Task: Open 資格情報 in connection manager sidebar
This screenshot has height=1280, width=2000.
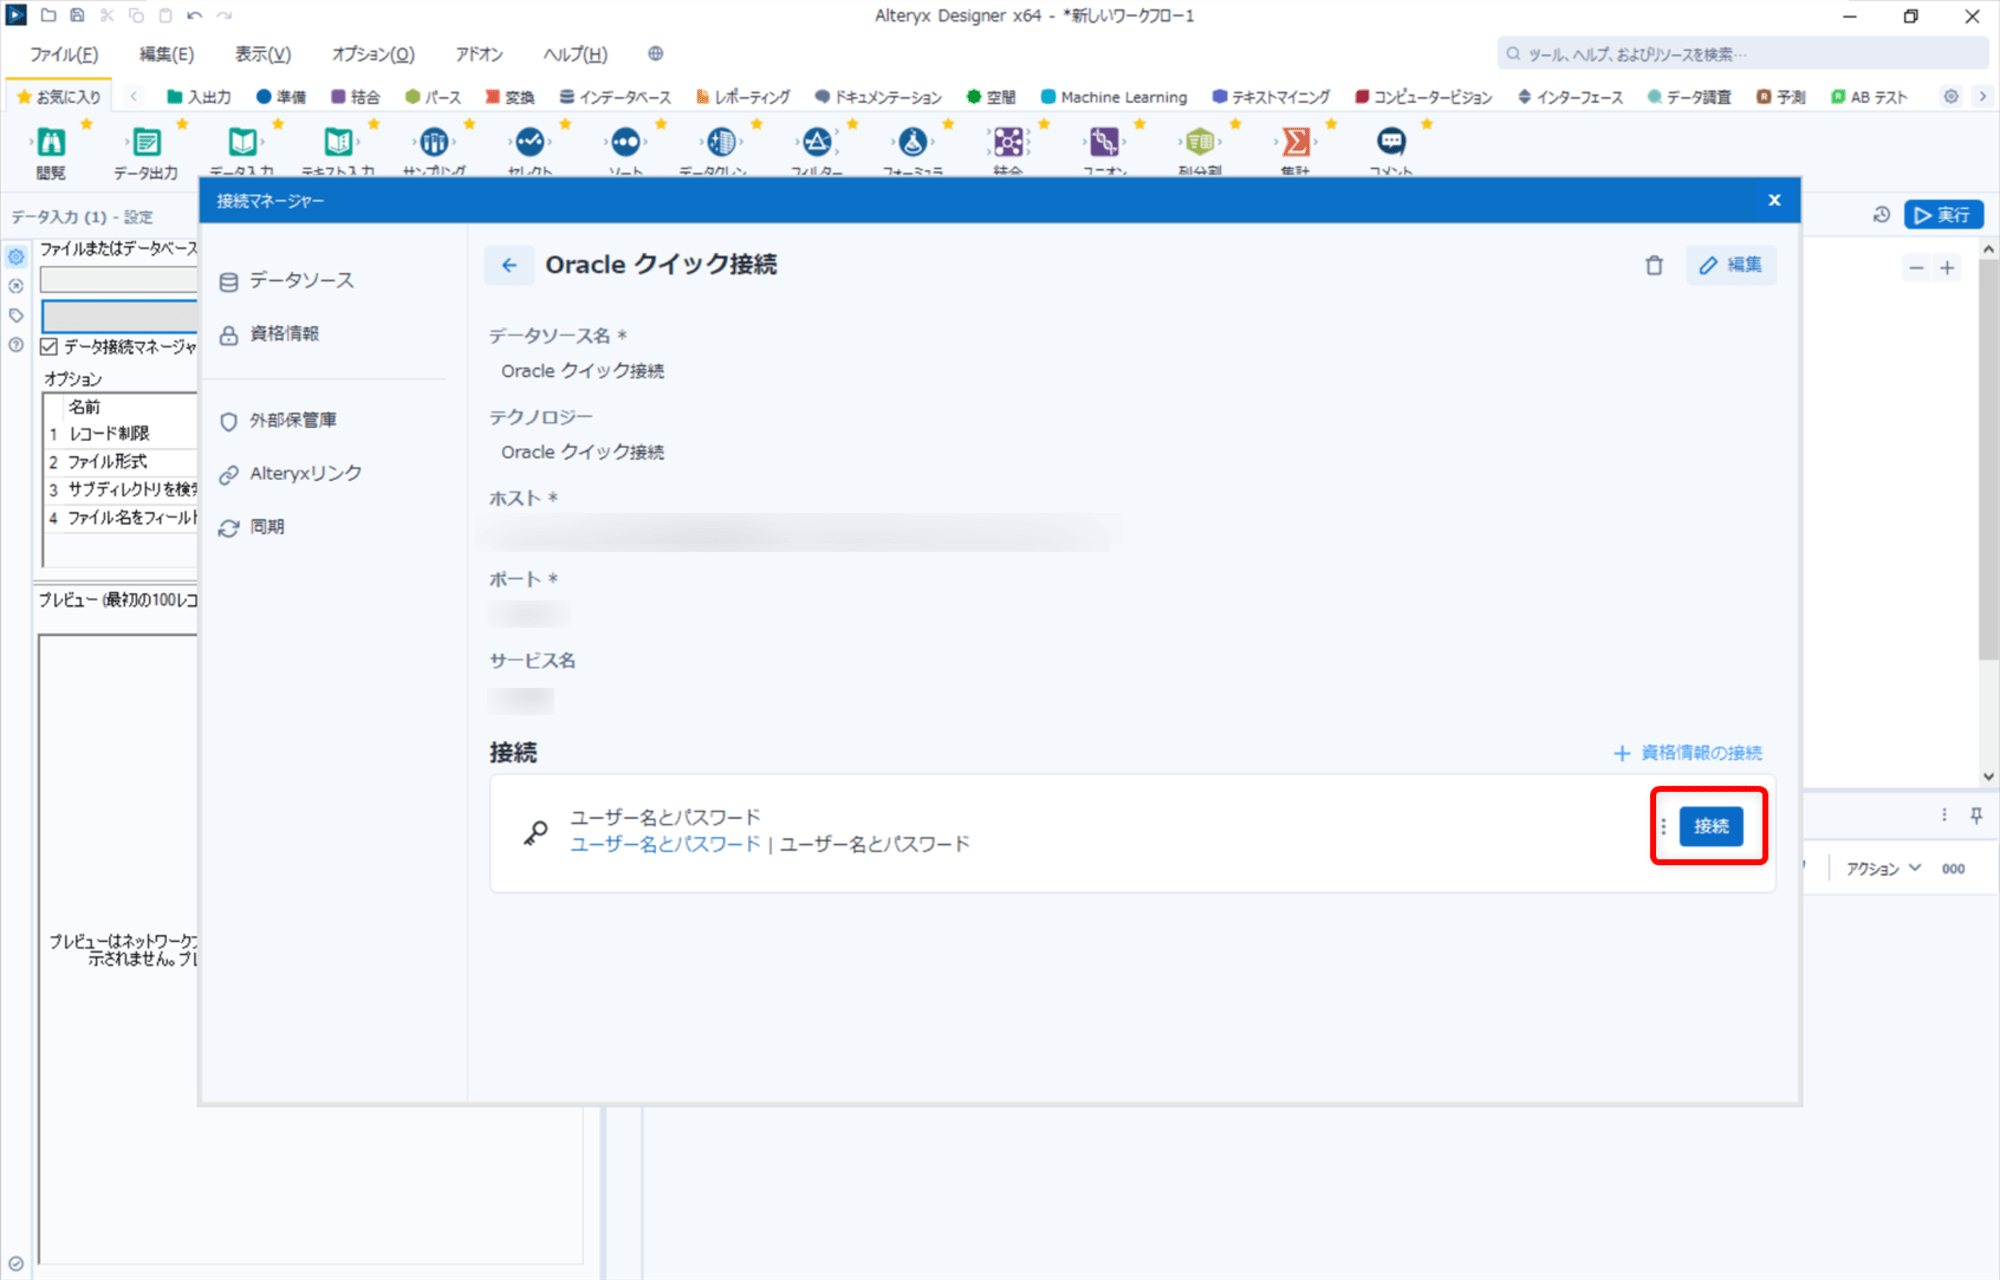Action: click(270, 334)
